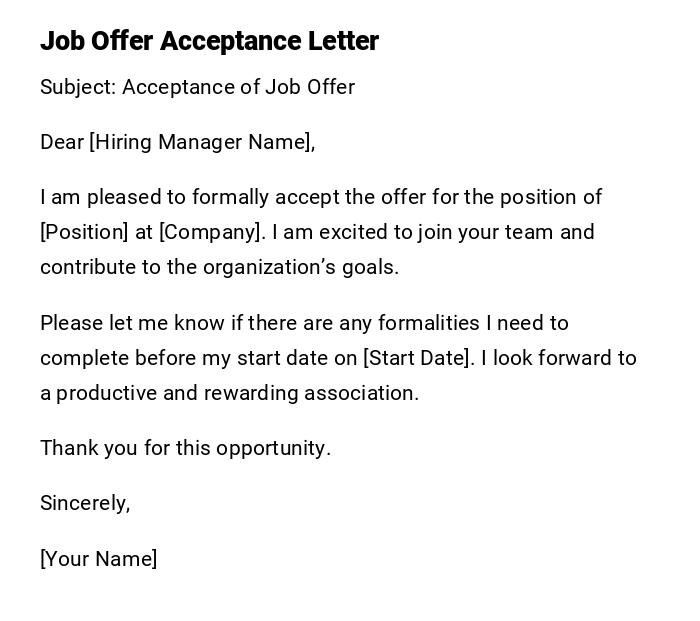The image size is (700, 621).
Task: Click the "Job Offer Acceptance Letter" title heading
Action: [209, 41]
